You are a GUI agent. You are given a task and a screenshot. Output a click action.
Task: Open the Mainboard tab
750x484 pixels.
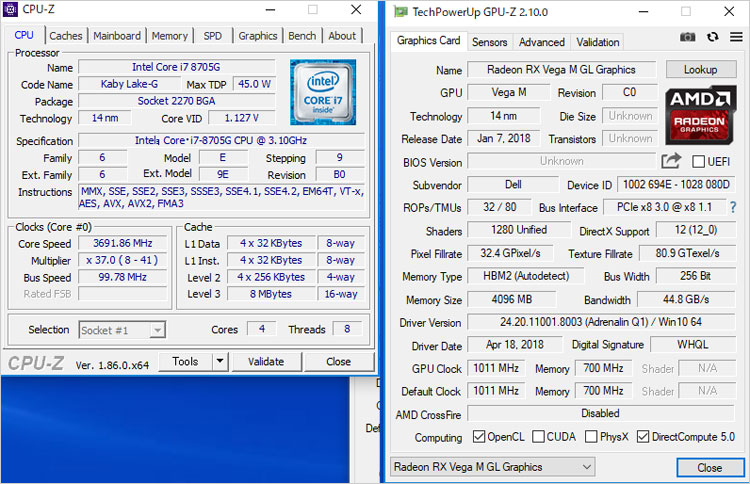[117, 36]
